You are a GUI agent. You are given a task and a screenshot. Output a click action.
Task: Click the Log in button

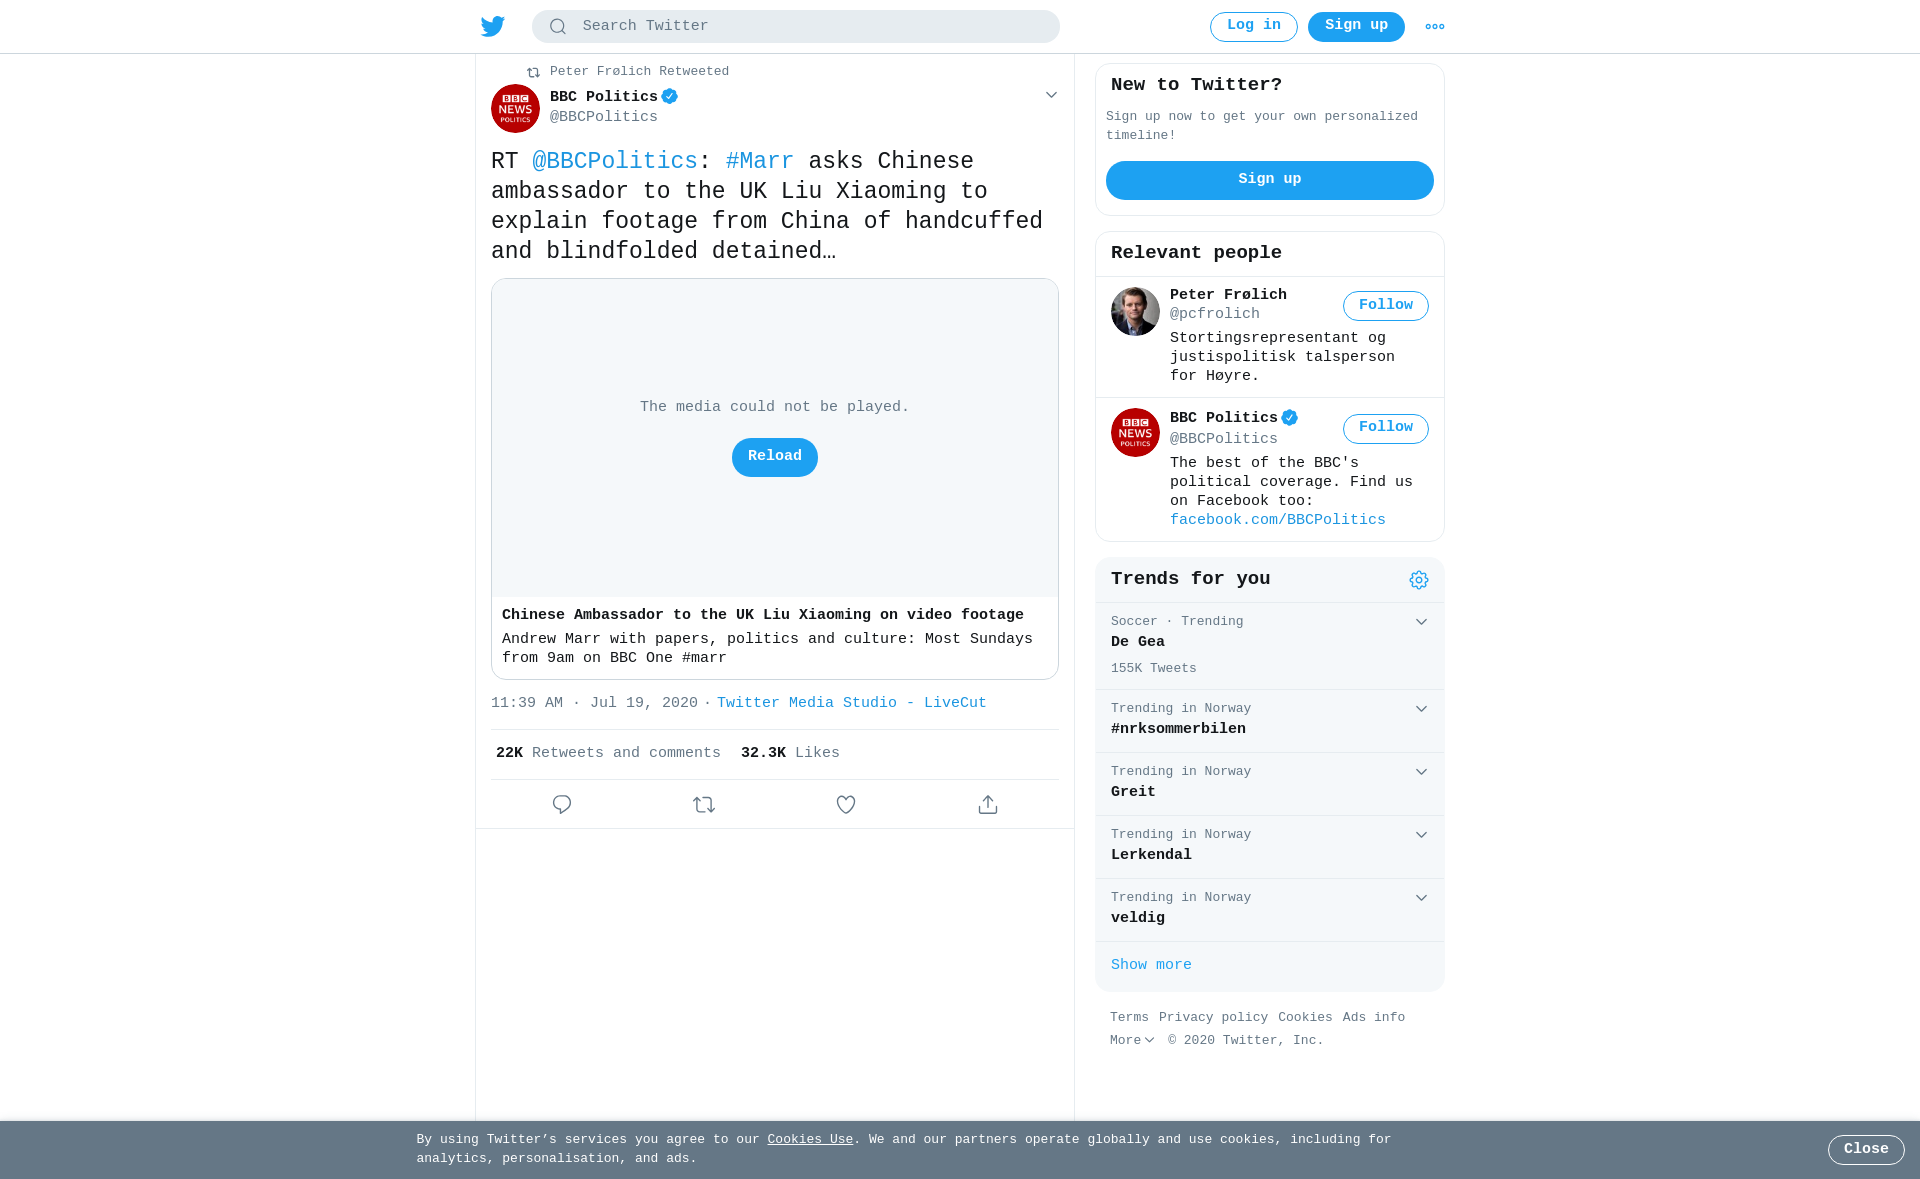(1254, 27)
